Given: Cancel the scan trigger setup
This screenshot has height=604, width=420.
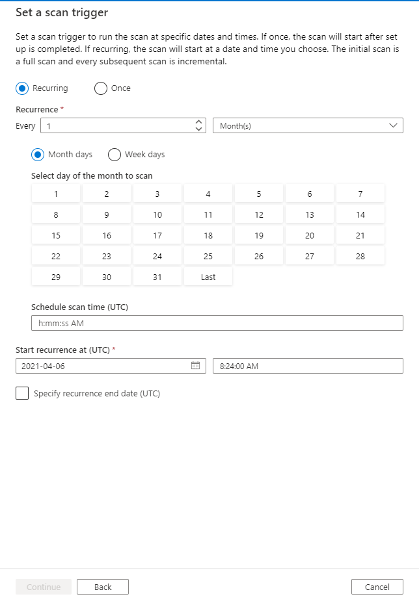Looking at the screenshot, I should [377, 587].
